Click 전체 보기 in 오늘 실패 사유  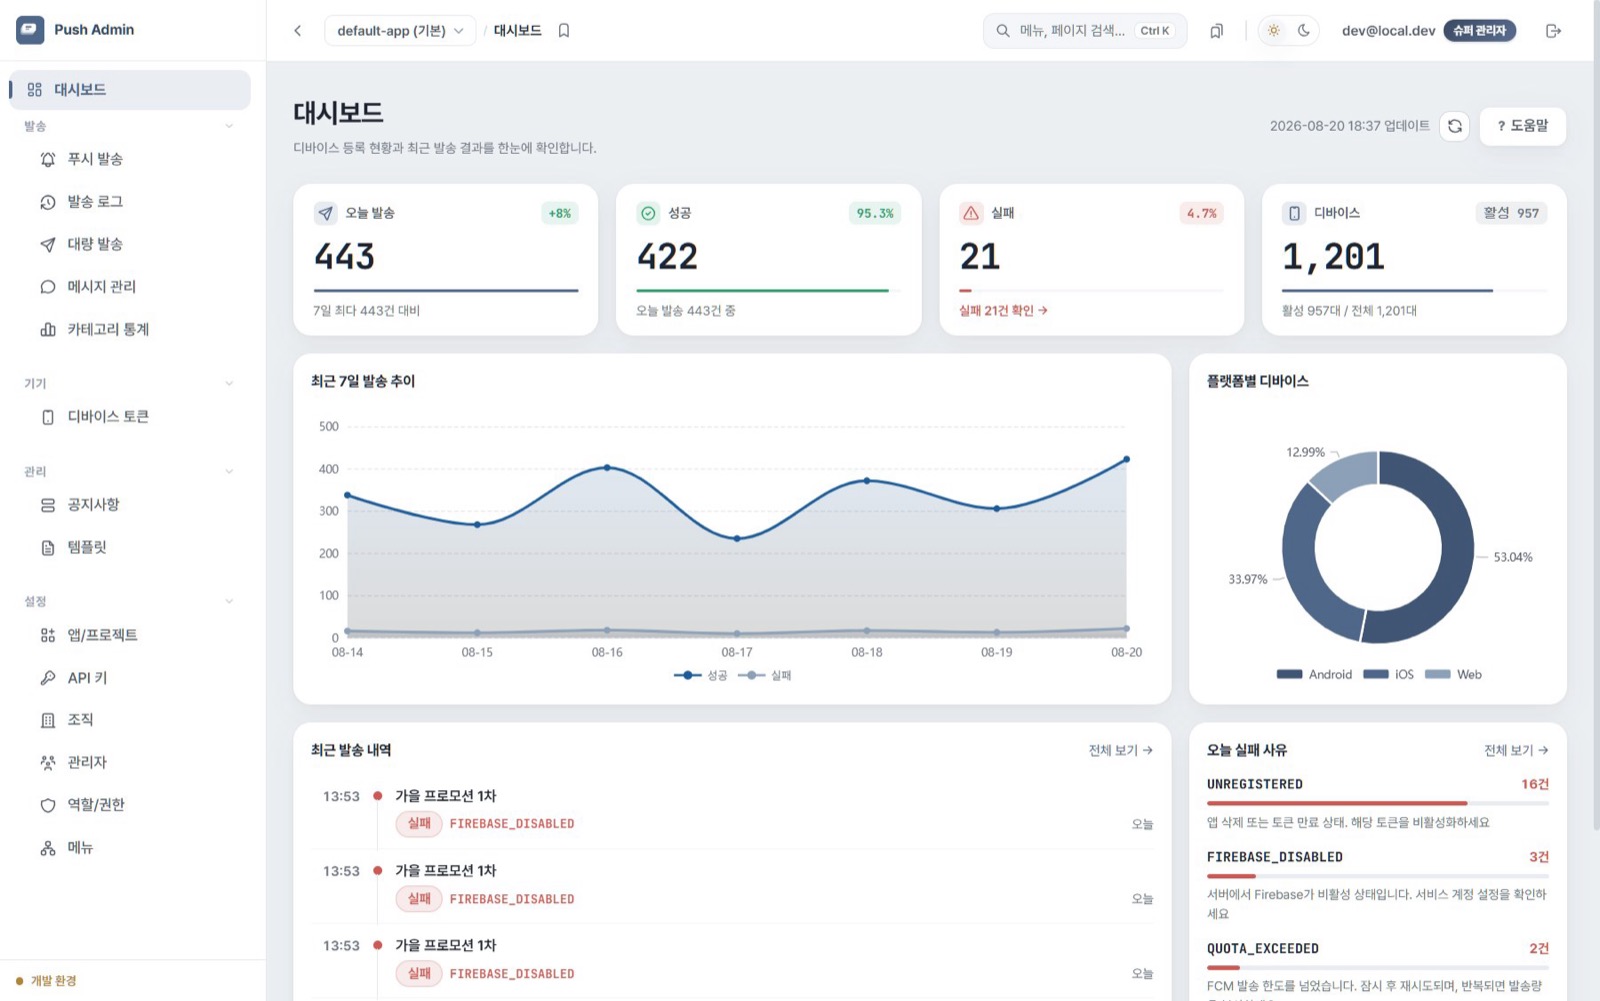(1516, 750)
